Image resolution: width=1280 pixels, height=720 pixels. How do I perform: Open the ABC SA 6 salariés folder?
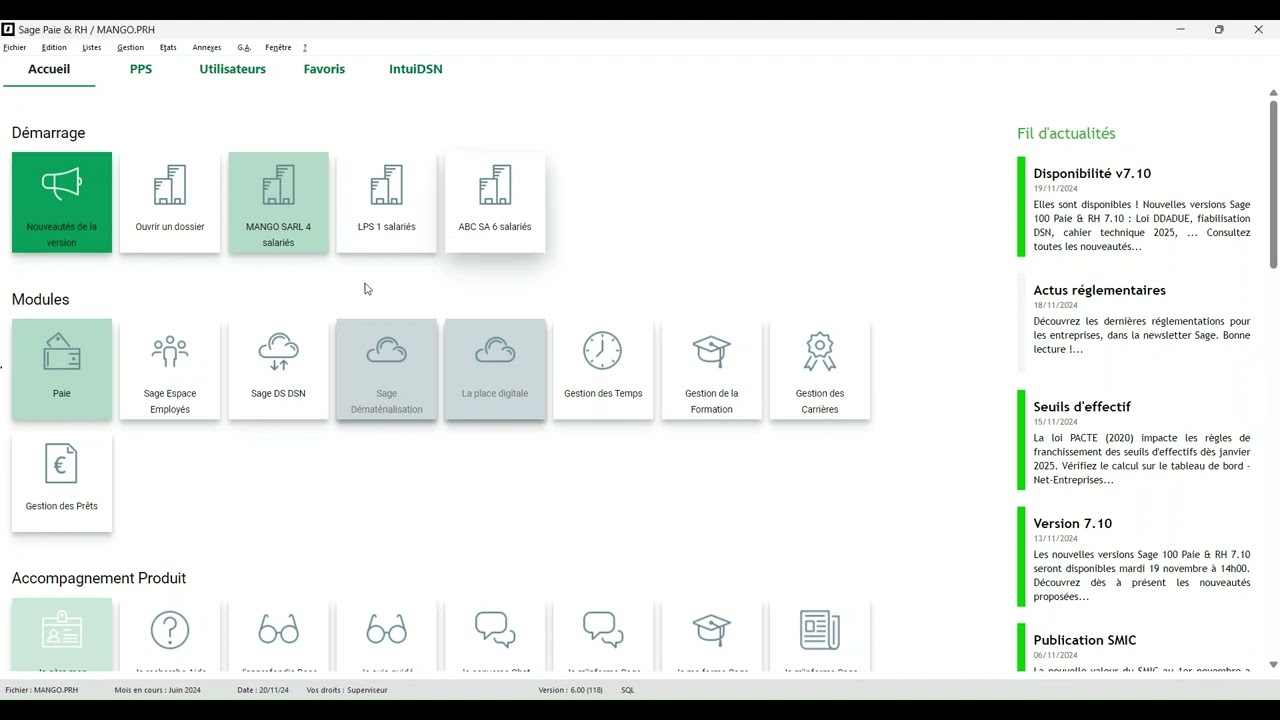click(x=495, y=202)
